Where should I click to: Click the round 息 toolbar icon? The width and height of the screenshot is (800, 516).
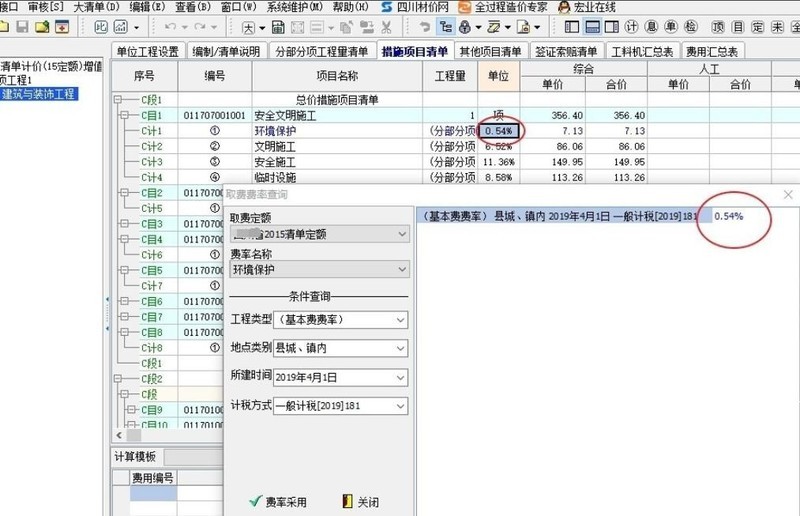(651, 27)
